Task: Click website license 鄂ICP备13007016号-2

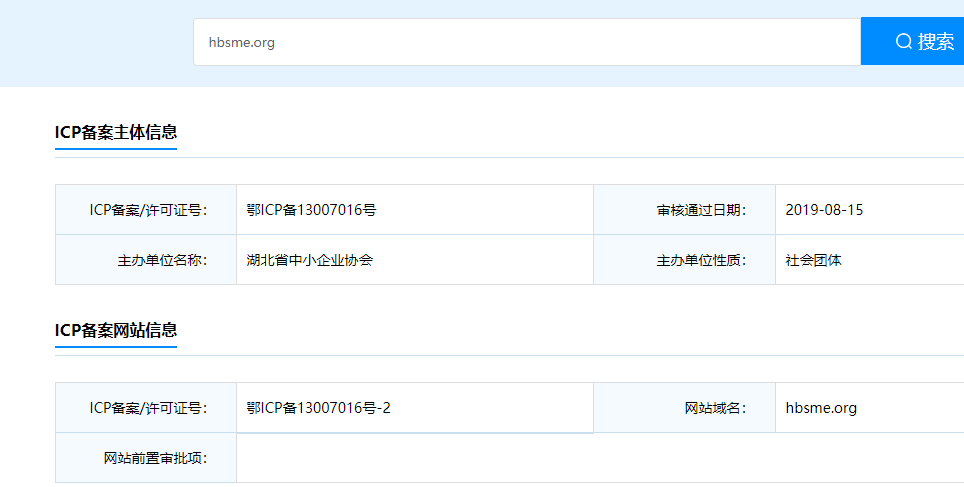Action: [318, 408]
